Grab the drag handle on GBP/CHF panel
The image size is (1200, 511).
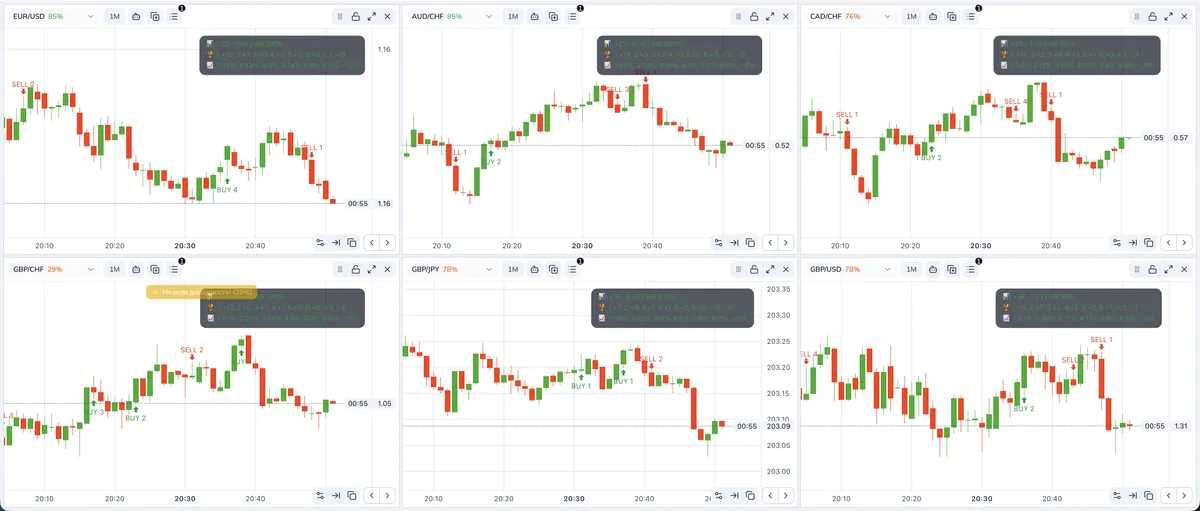point(339,269)
